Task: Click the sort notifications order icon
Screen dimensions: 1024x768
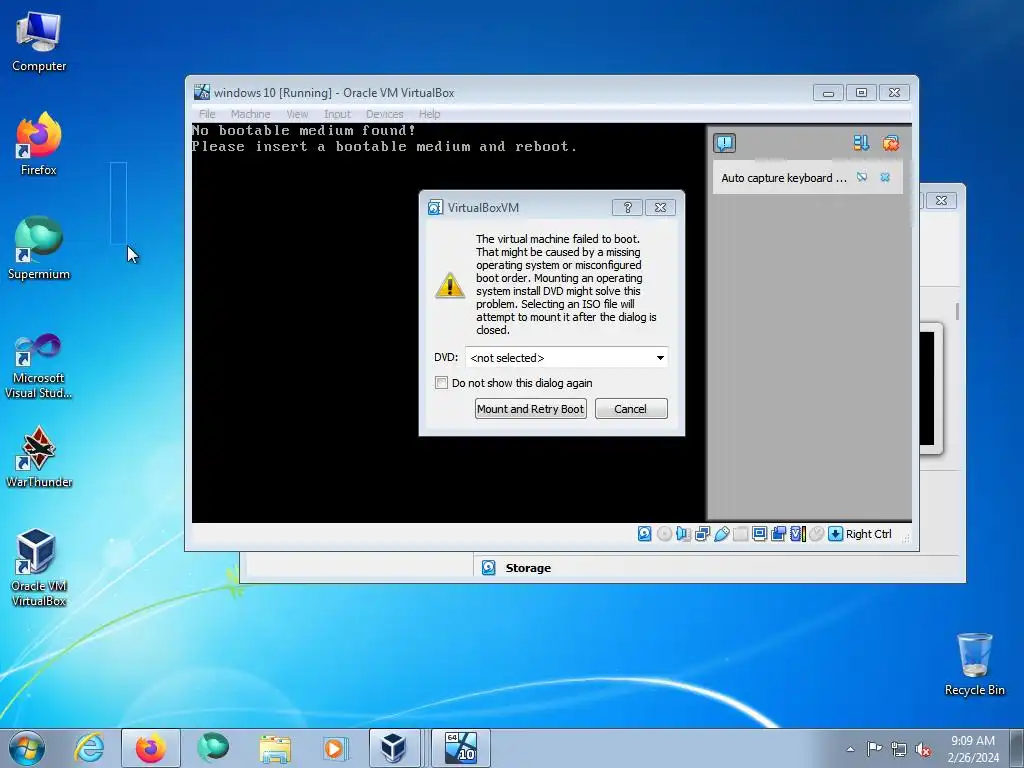Action: [x=861, y=143]
